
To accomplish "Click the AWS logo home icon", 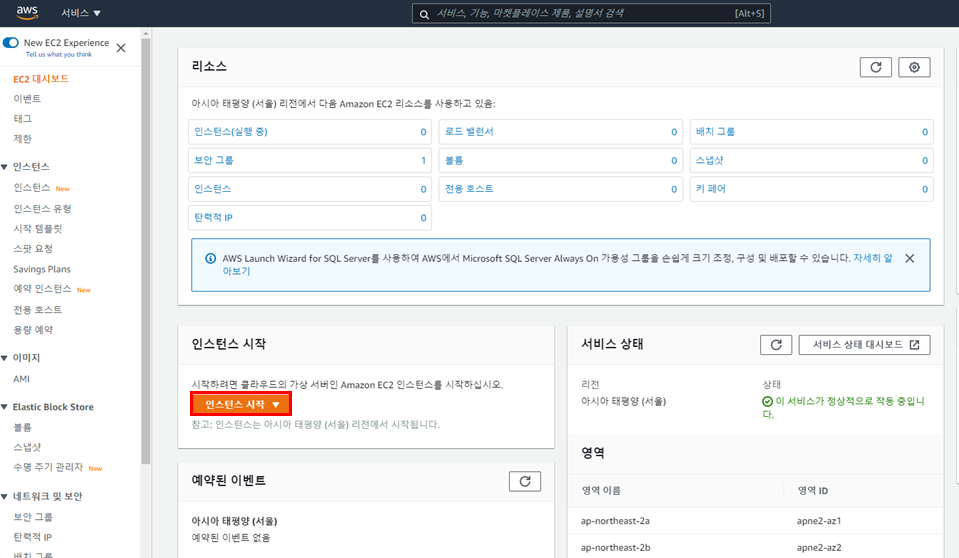I will coord(27,12).
